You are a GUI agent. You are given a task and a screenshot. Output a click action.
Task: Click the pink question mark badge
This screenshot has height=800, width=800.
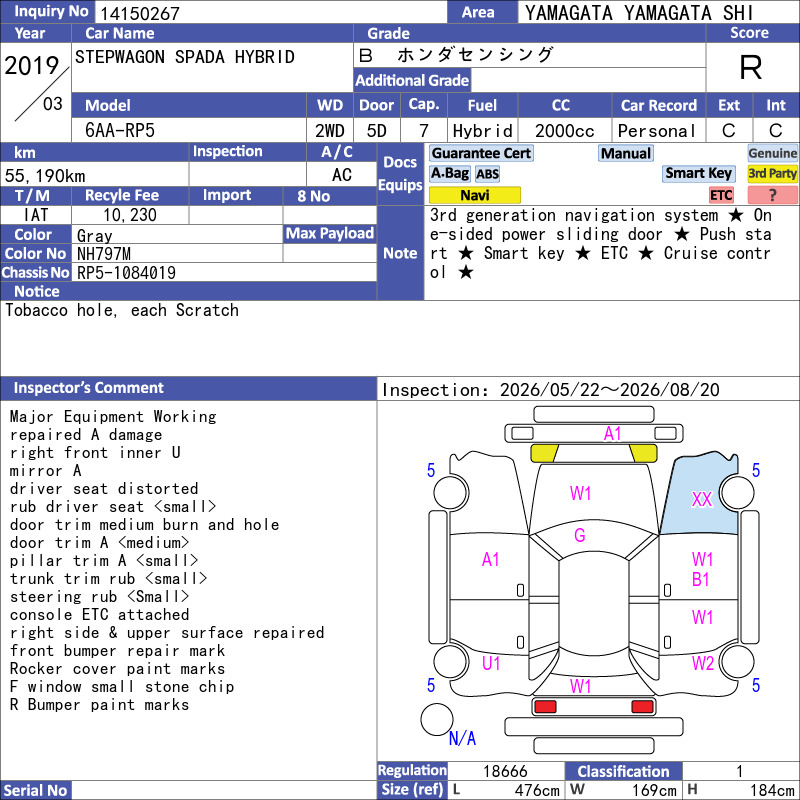click(772, 195)
